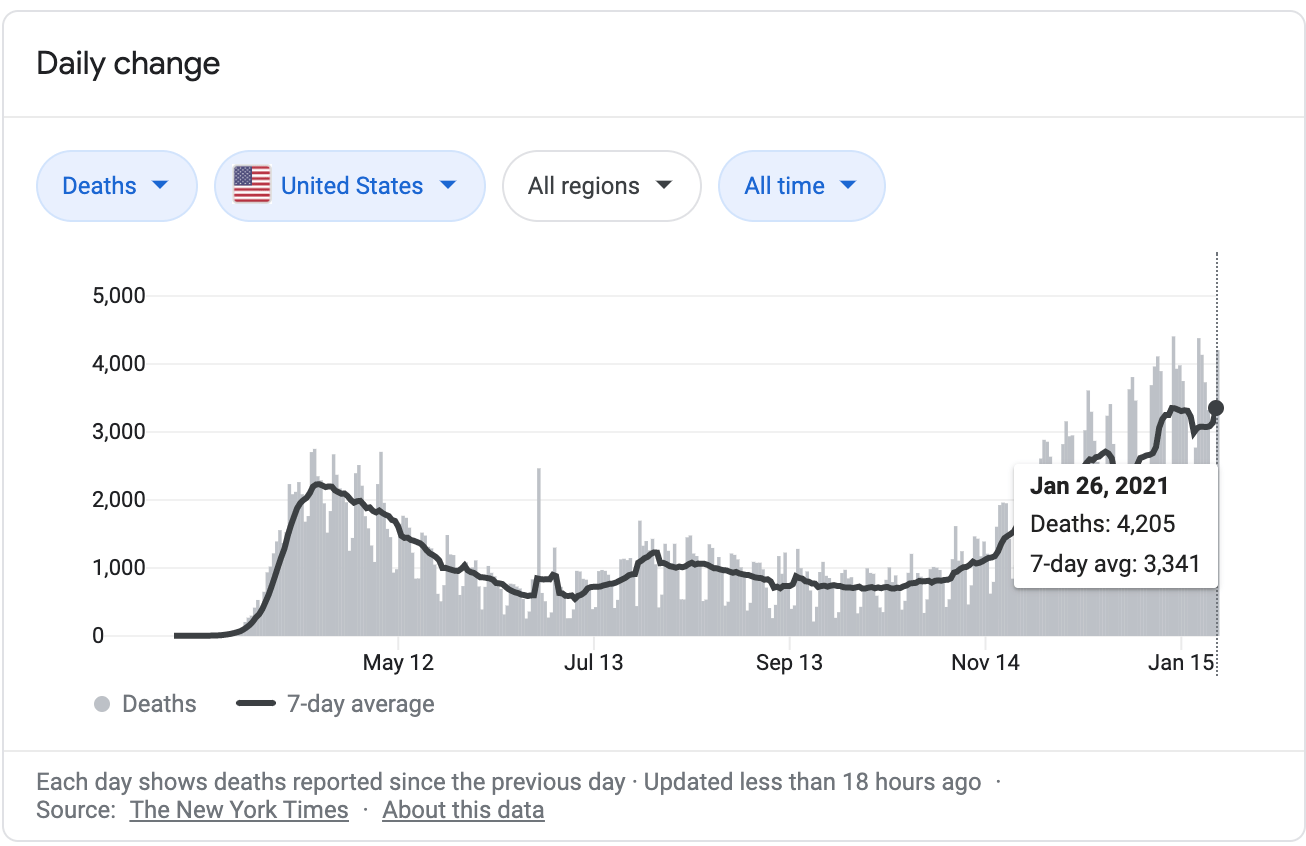Click the gray Deaths legend dot
This screenshot has height=846, width=1306.
coord(101,704)
